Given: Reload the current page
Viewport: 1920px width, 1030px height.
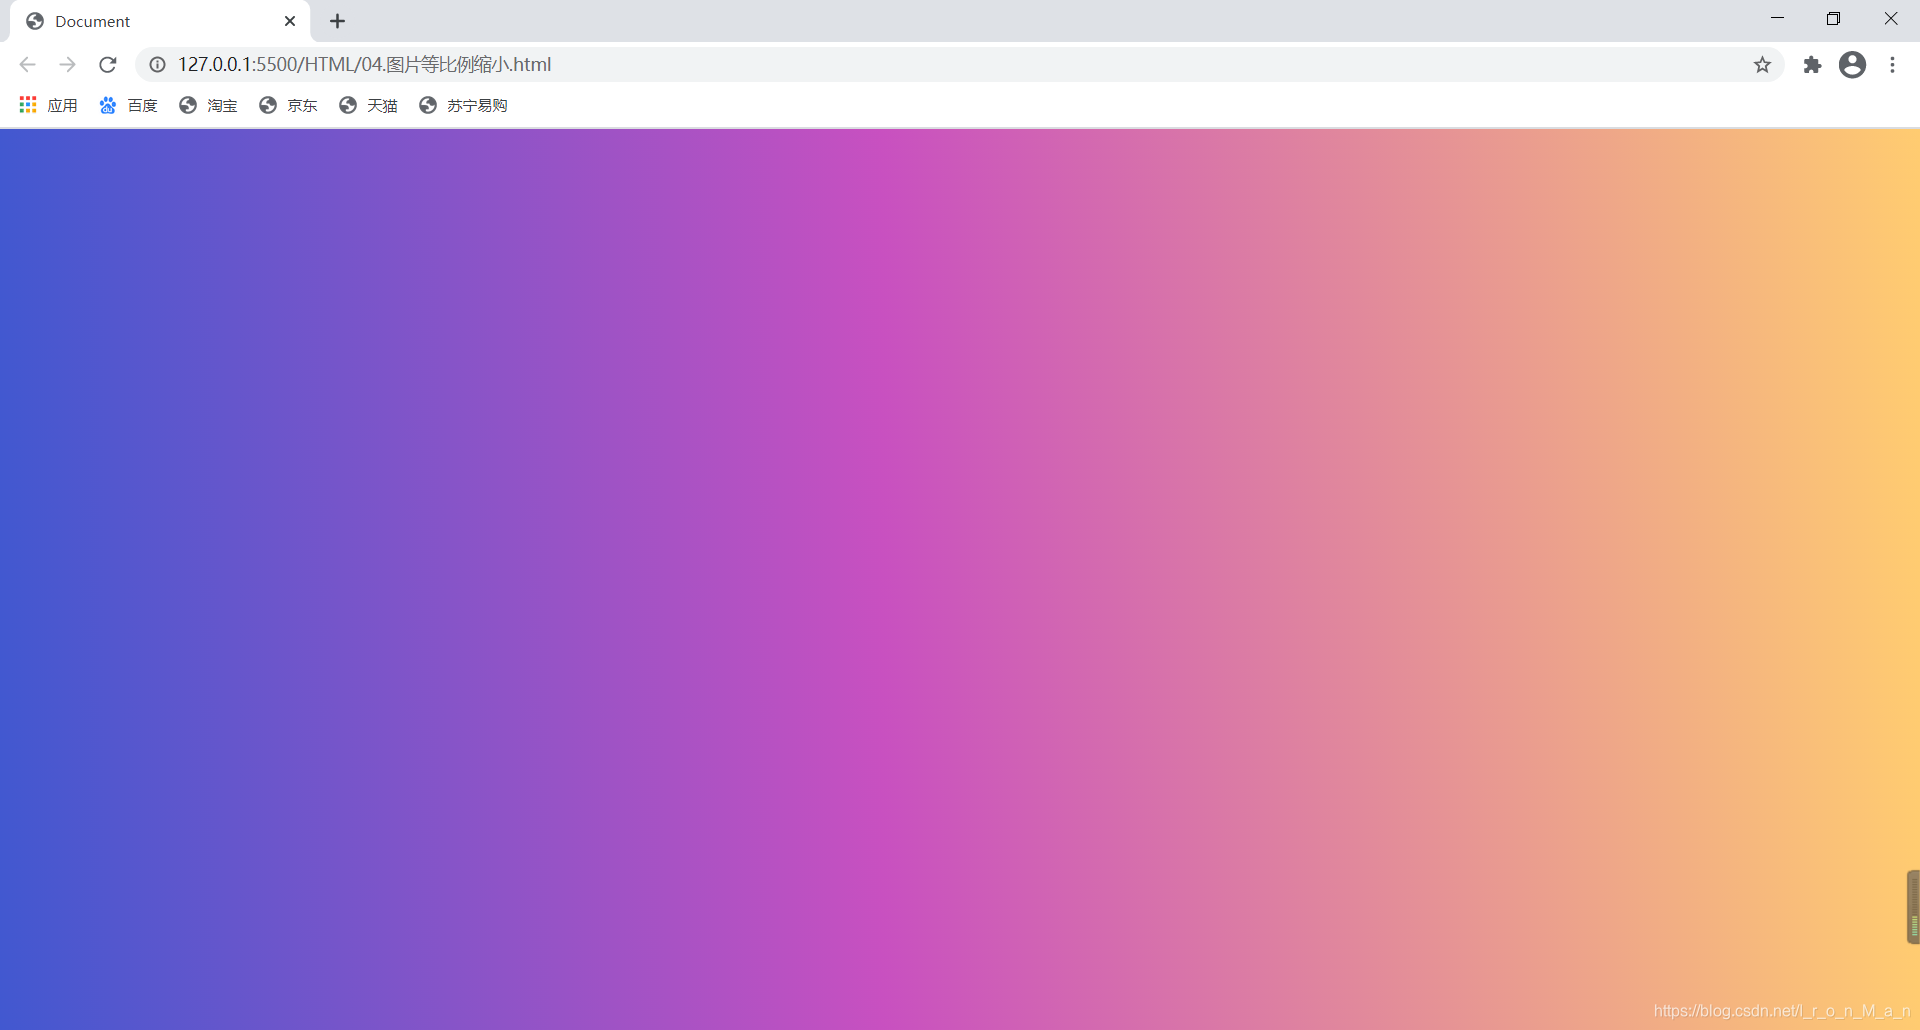Looking at the screenshot, I should click(108, 65).
